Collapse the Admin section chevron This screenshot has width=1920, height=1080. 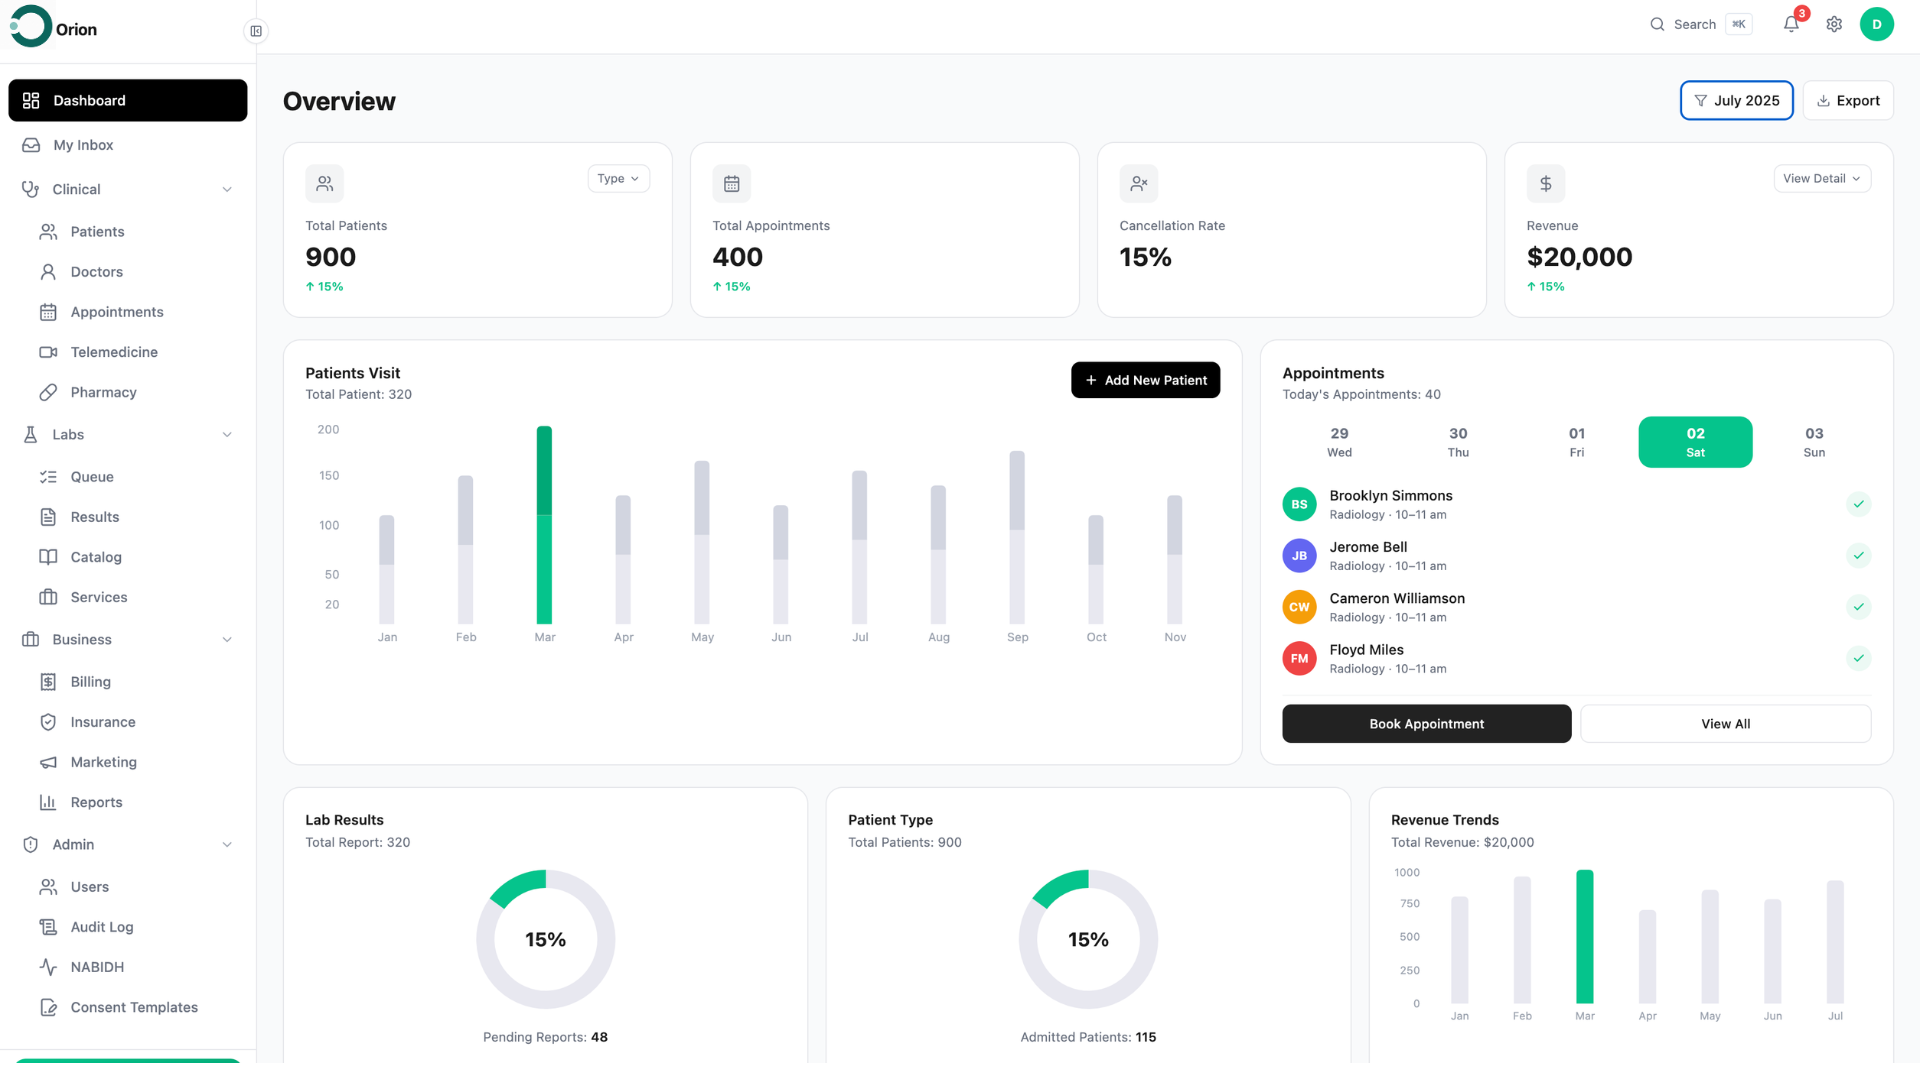(227, 845)
